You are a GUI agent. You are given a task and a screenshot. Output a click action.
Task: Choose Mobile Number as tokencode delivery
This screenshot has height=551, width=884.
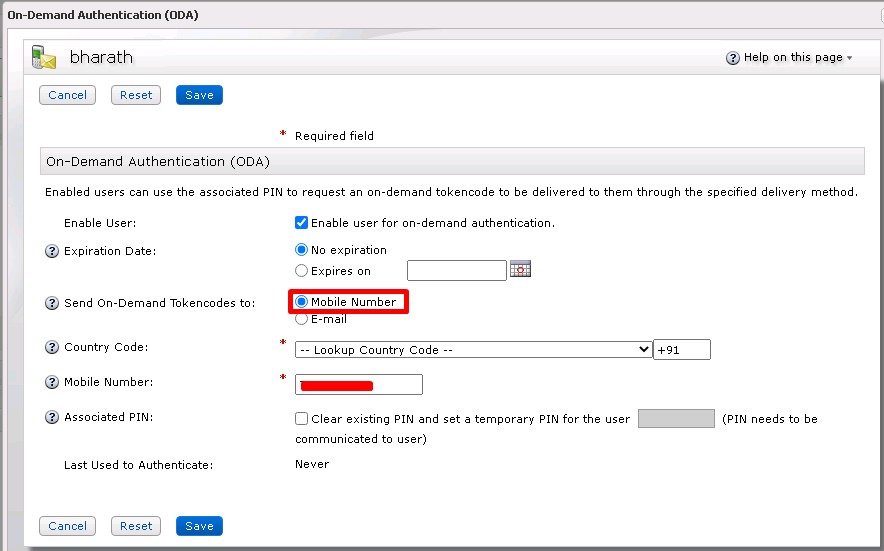302,302
